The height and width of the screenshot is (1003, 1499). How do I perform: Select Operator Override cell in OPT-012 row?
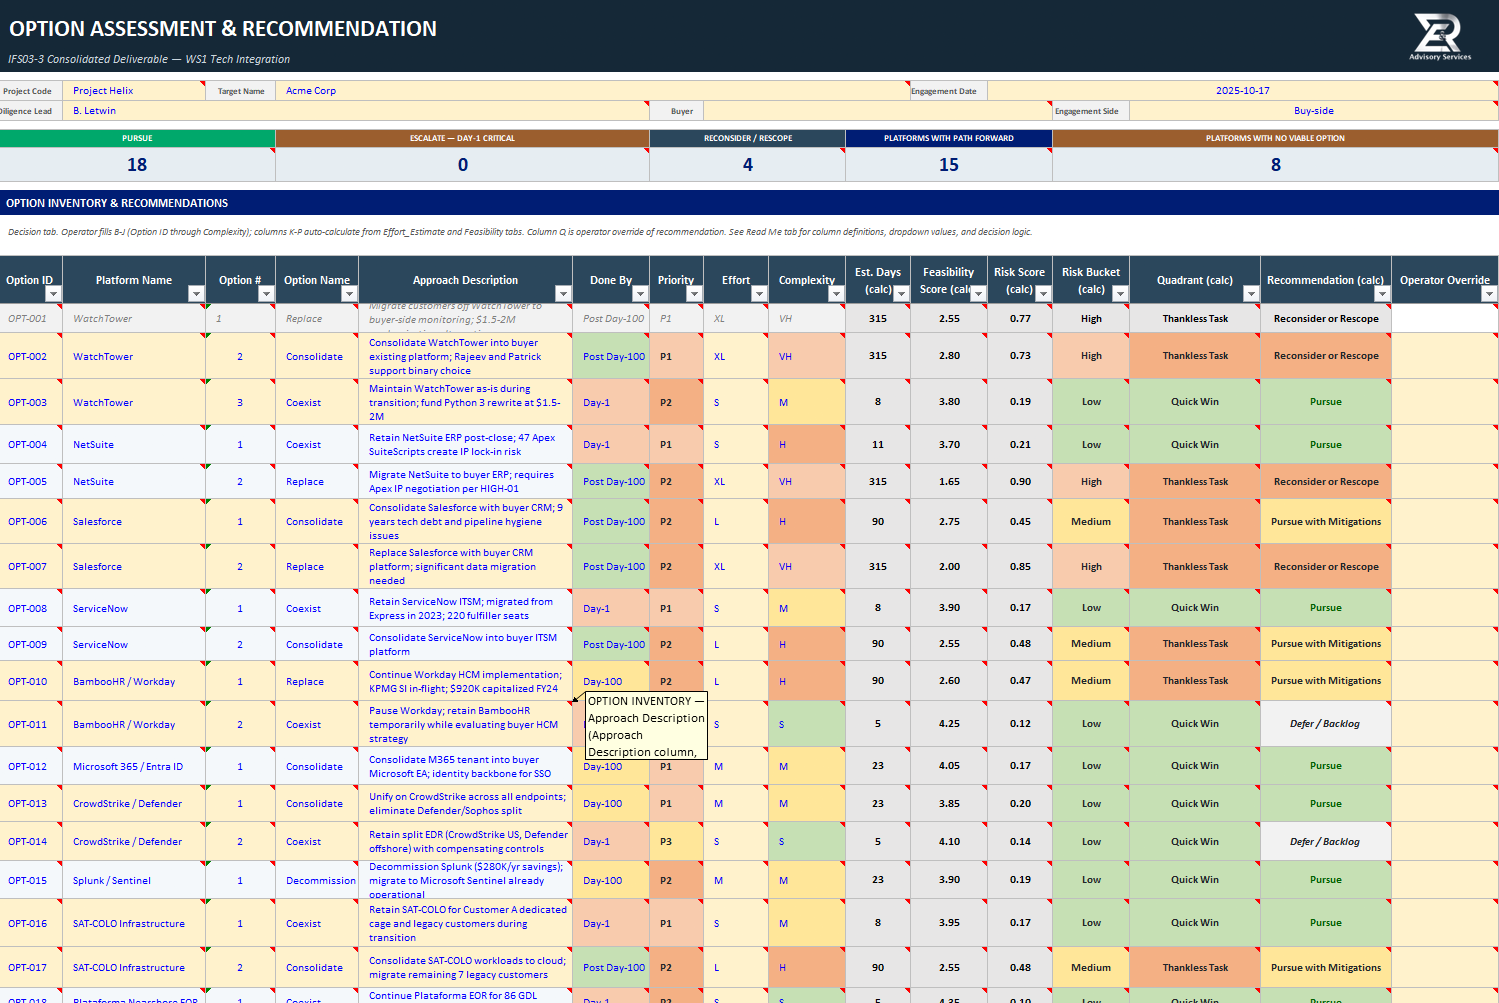(1445, 766)
